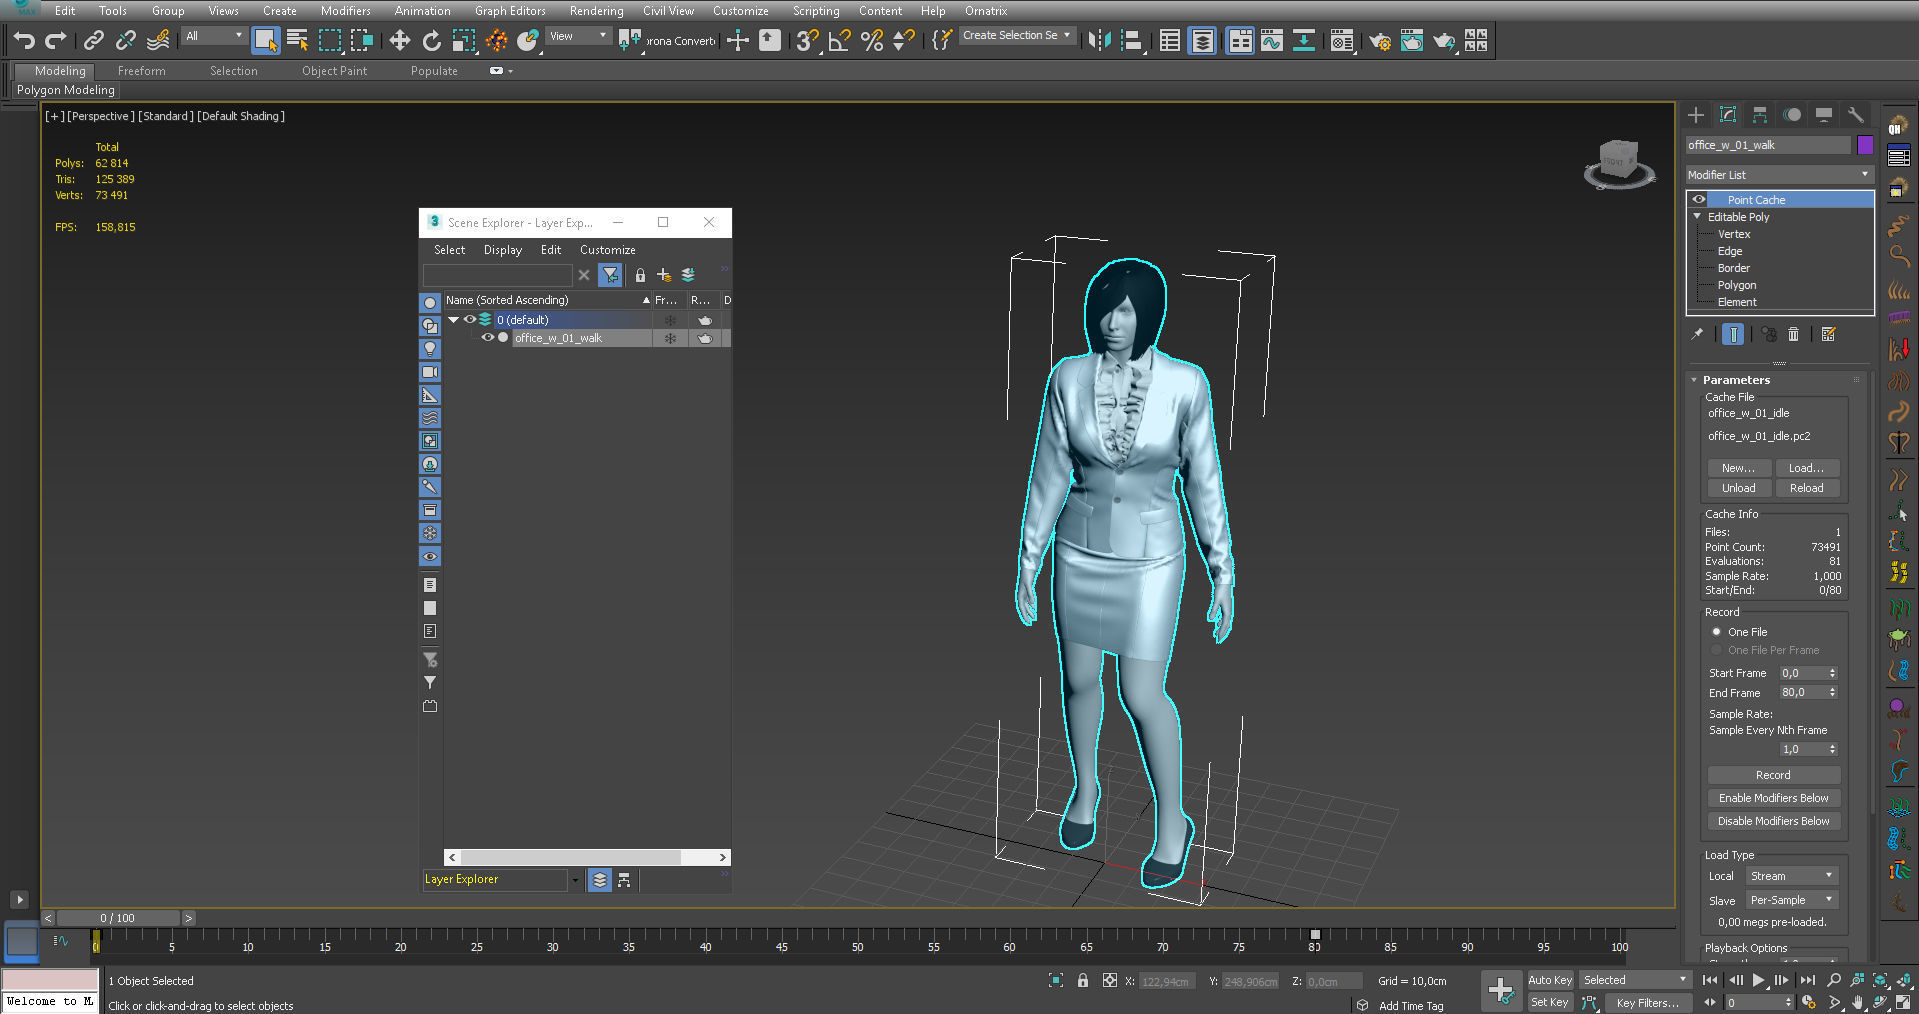
Task: Open the Utilities wrench panel tab
Action: (1856, 114)
